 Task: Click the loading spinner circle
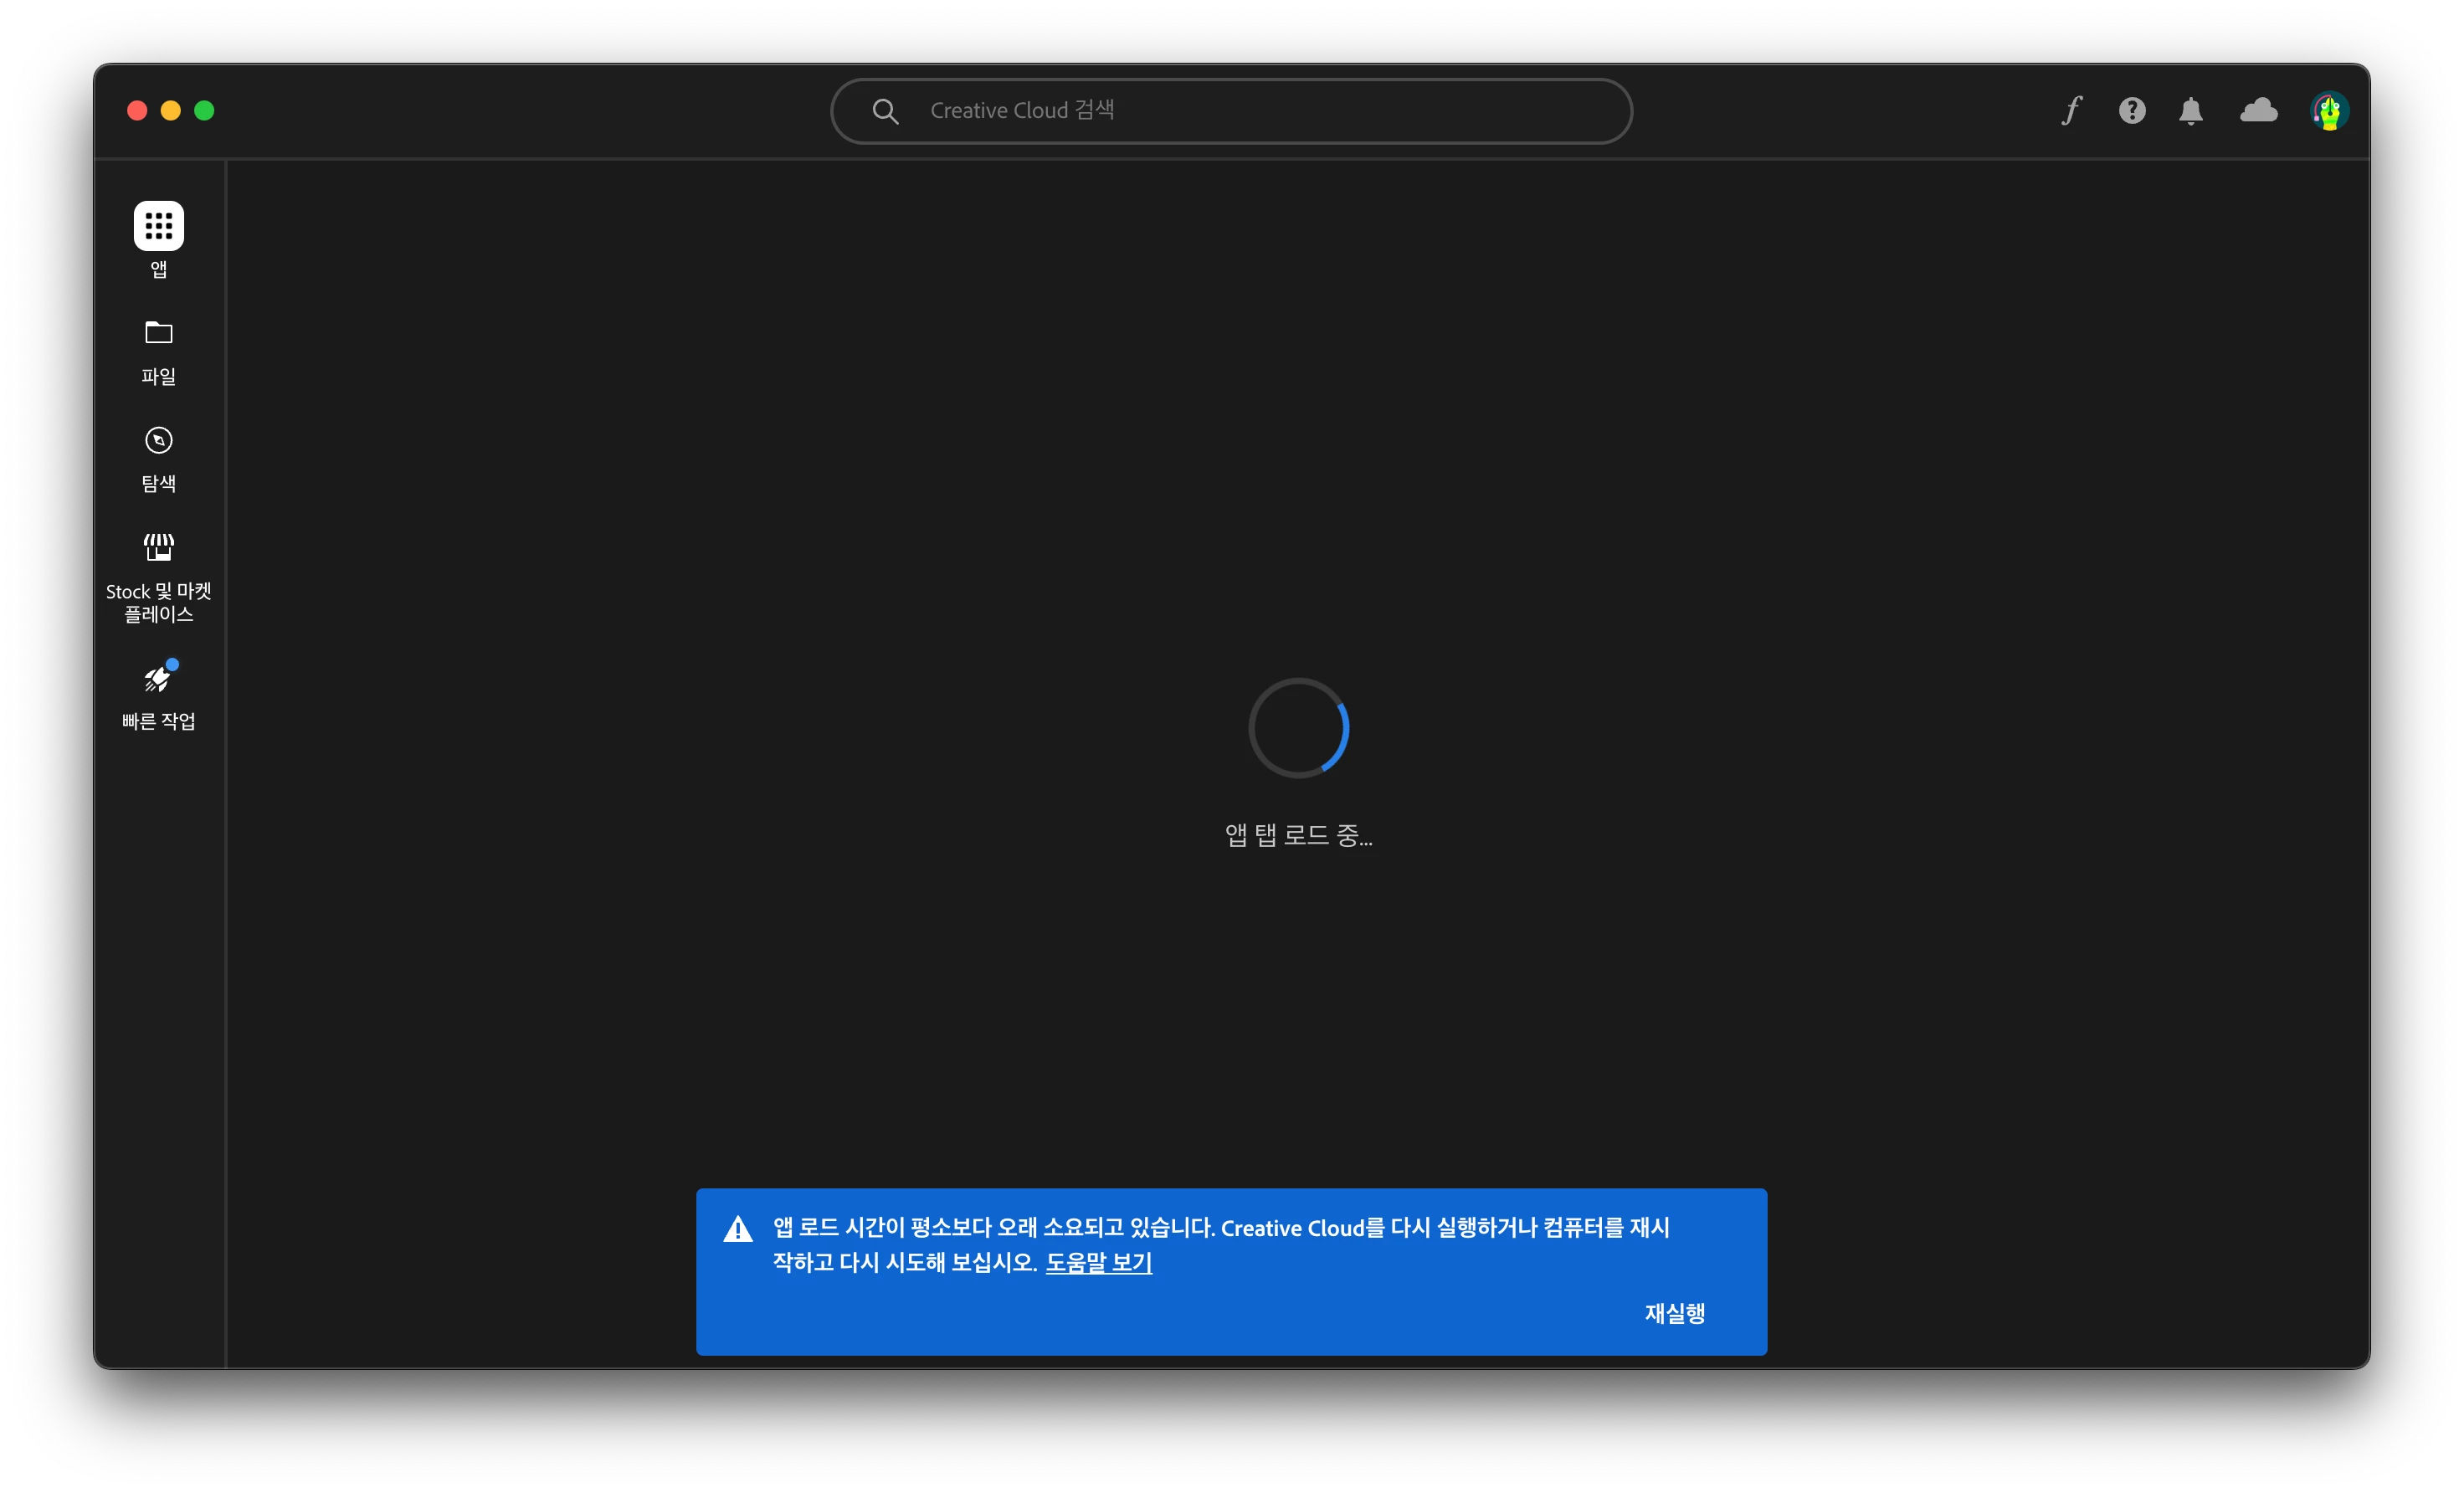click(1298, 728)
